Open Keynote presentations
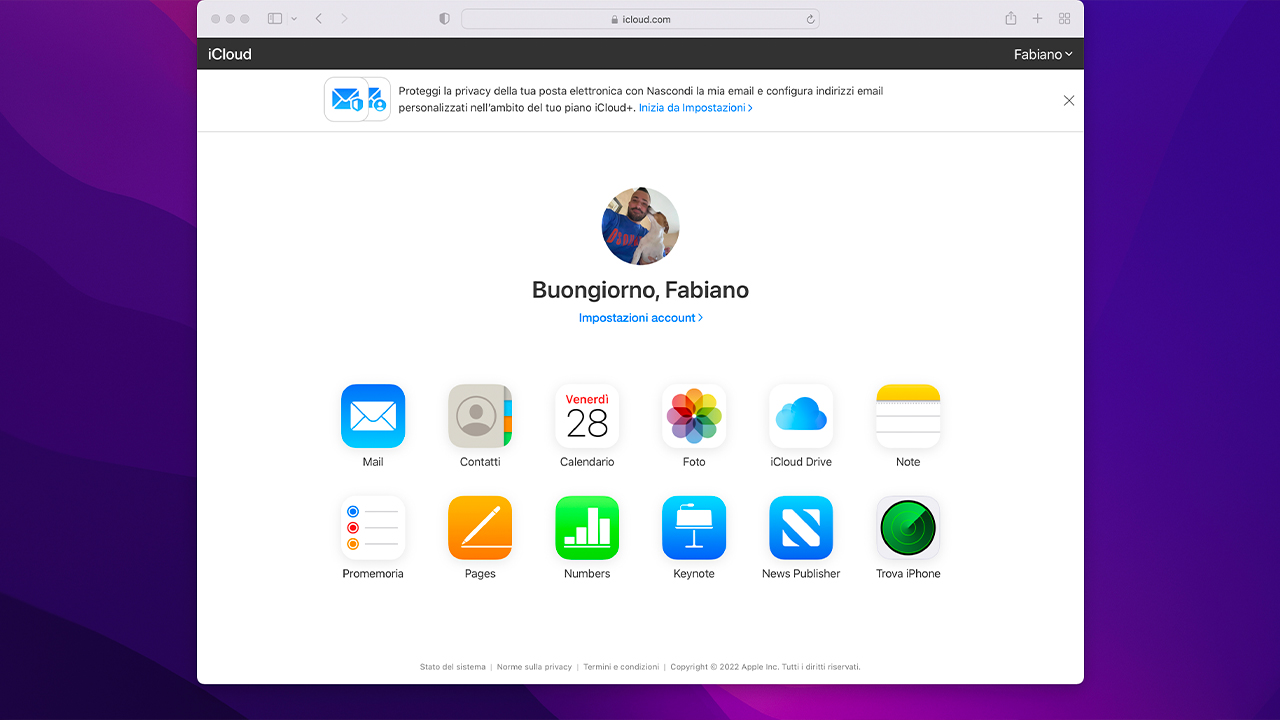Image resolution: width=1280 pixels, height=720 pixels. coord(694,527)
